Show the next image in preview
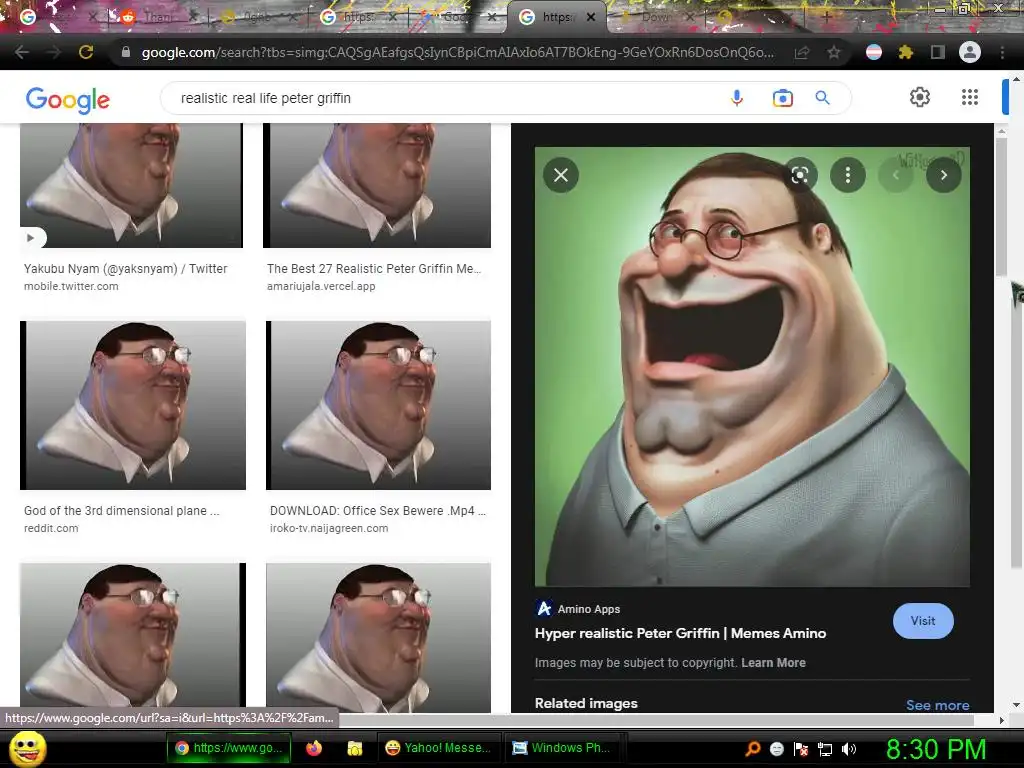Image resolution: width=1024 pixels, height=768 pixels. click(x=944, y=175)
